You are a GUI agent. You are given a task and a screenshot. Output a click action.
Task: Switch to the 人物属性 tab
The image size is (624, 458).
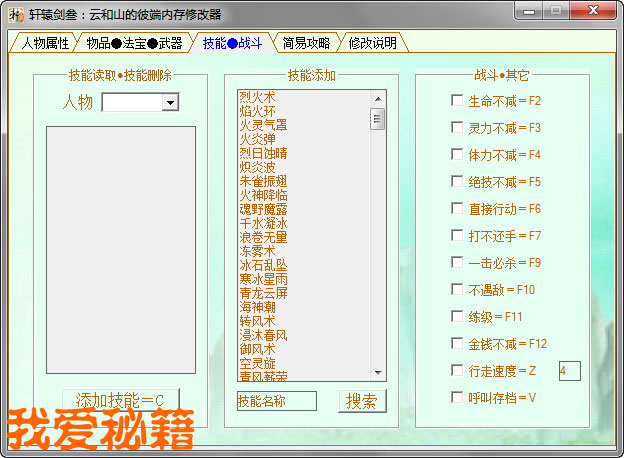pos(44,43)
